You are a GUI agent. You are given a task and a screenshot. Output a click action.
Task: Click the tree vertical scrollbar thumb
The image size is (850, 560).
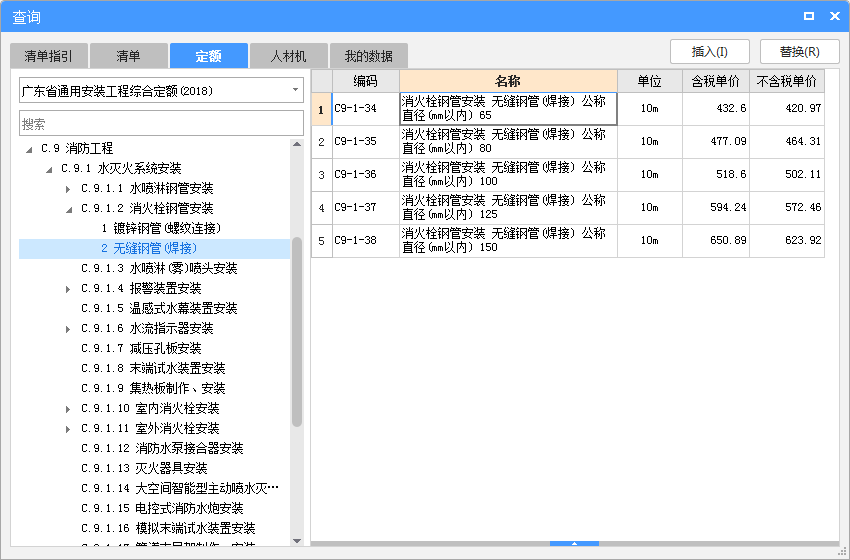(x=297, y=332)
